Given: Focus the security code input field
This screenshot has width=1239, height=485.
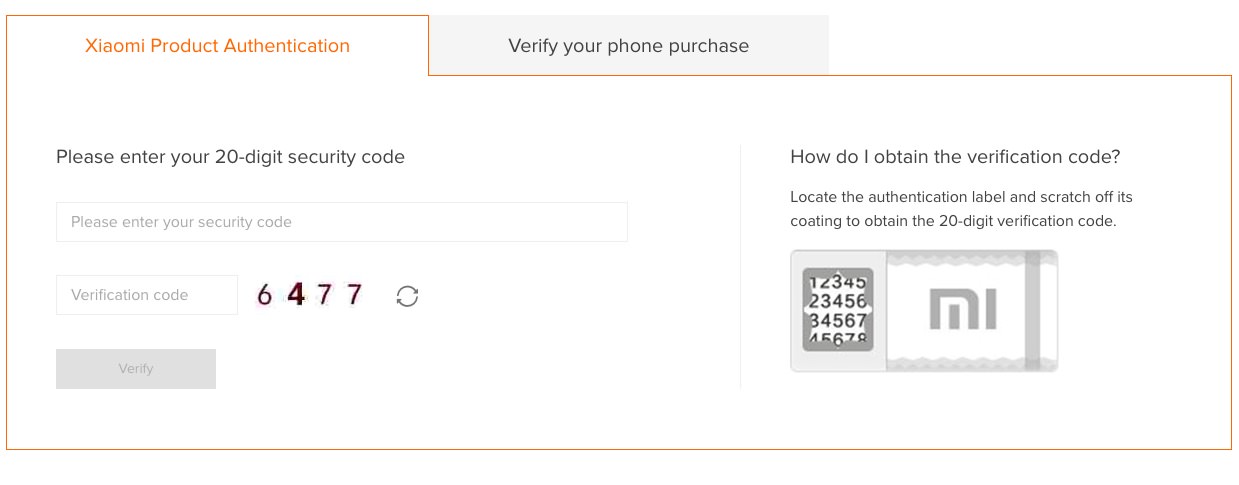Looking at the screenshot, I should click(341, 222).
